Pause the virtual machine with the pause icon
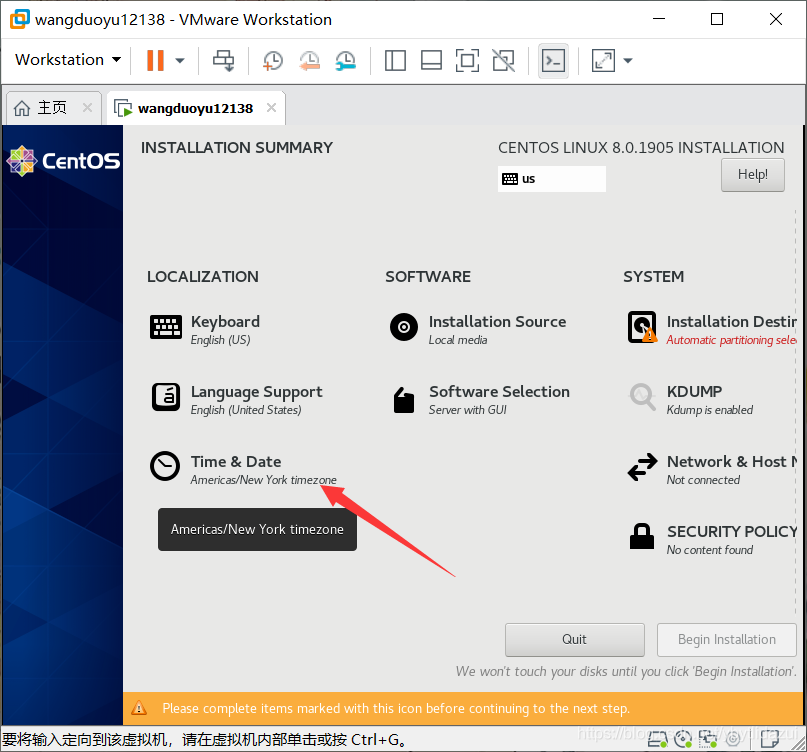The image size is (807, 752). (x=155, y=60)
